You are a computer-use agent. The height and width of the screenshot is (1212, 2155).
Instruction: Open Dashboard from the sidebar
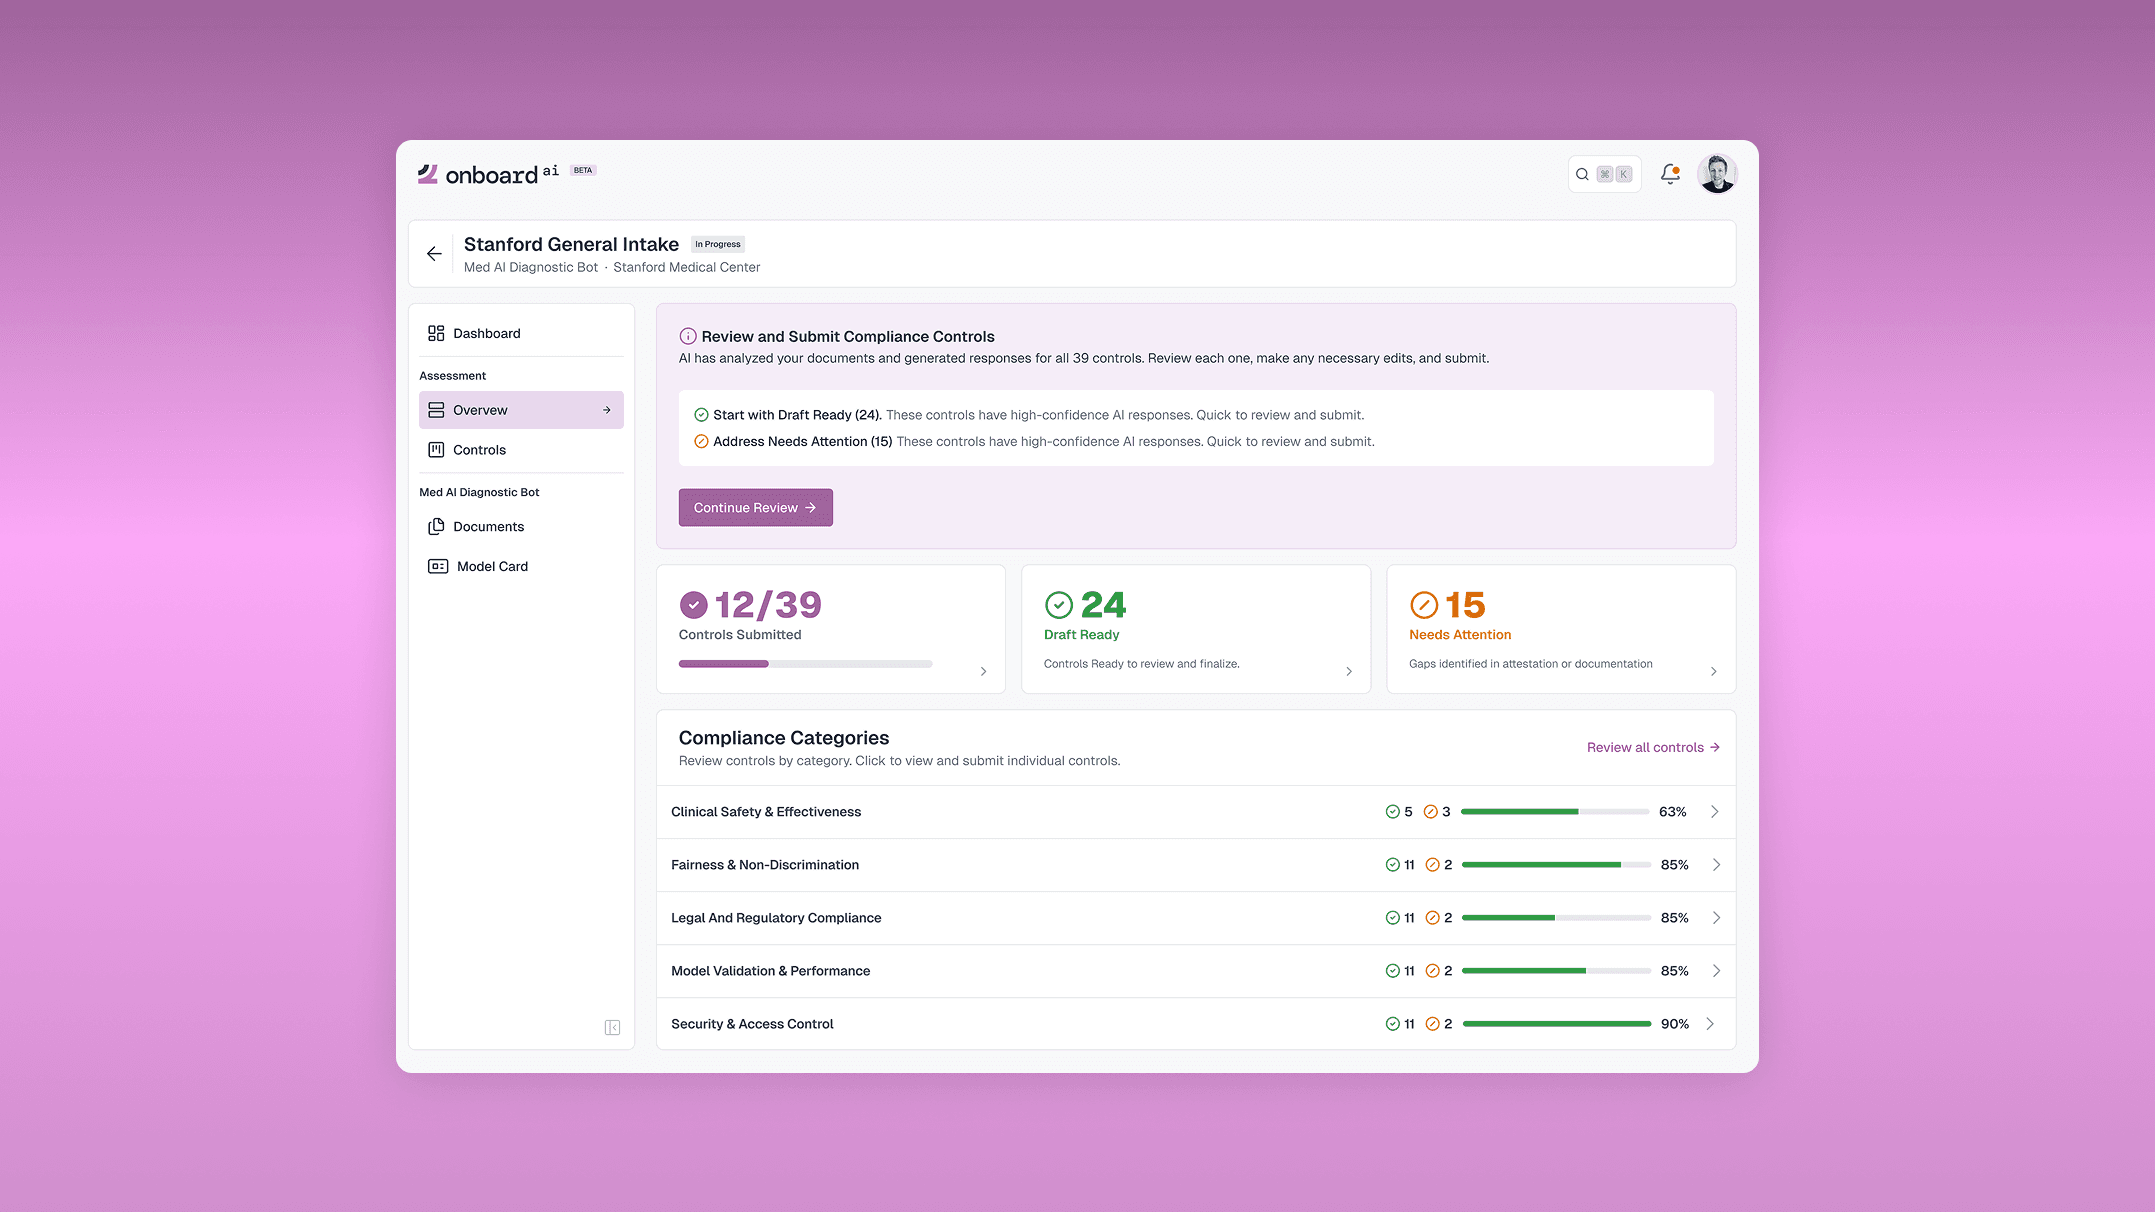(x=486, y=333)
